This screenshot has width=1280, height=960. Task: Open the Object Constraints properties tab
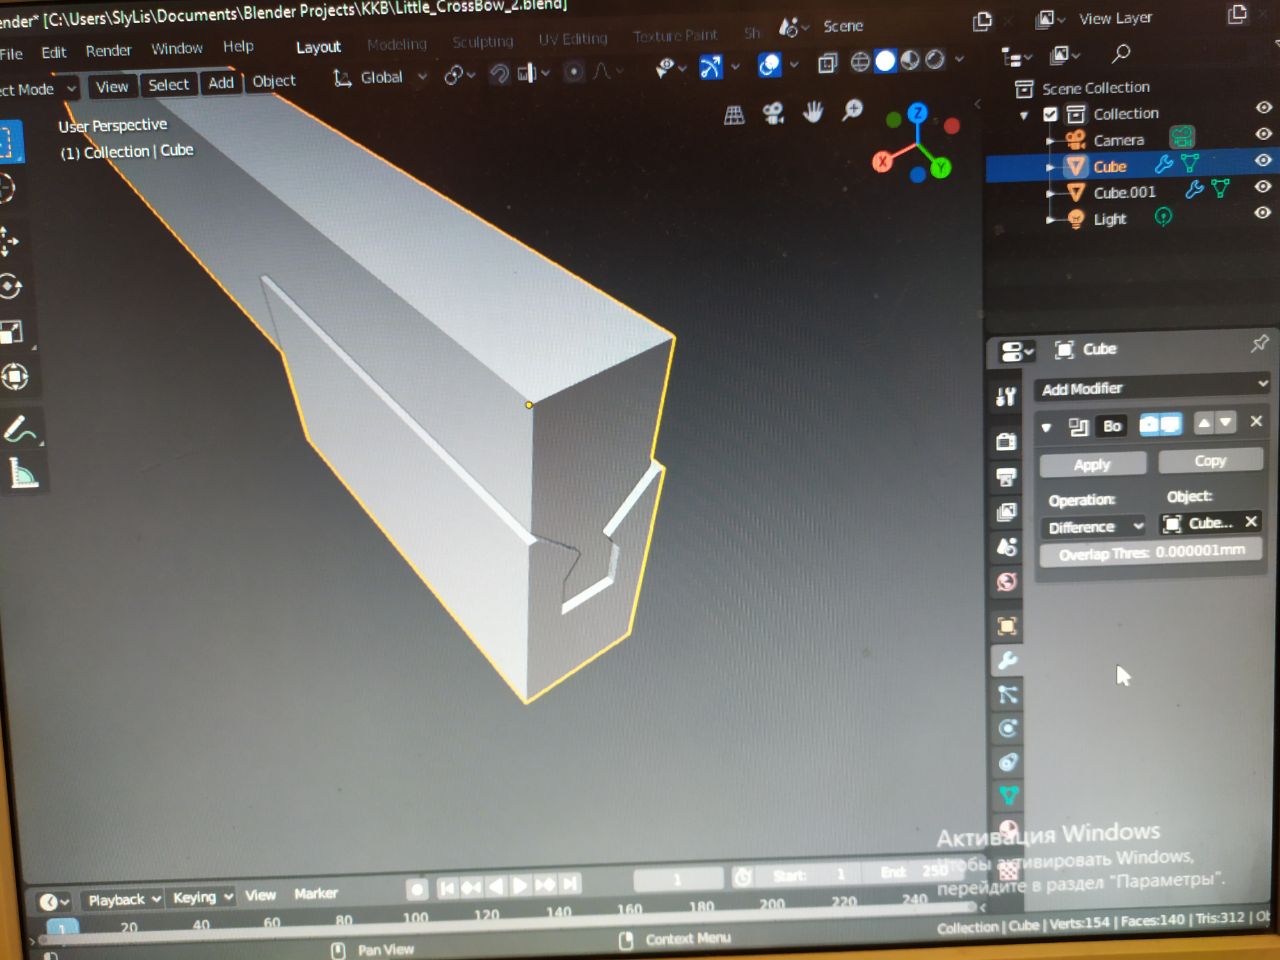pos(1008,762)
